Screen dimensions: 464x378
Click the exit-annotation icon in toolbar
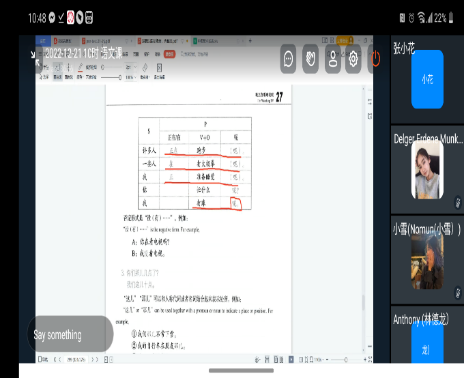[159, 68]
